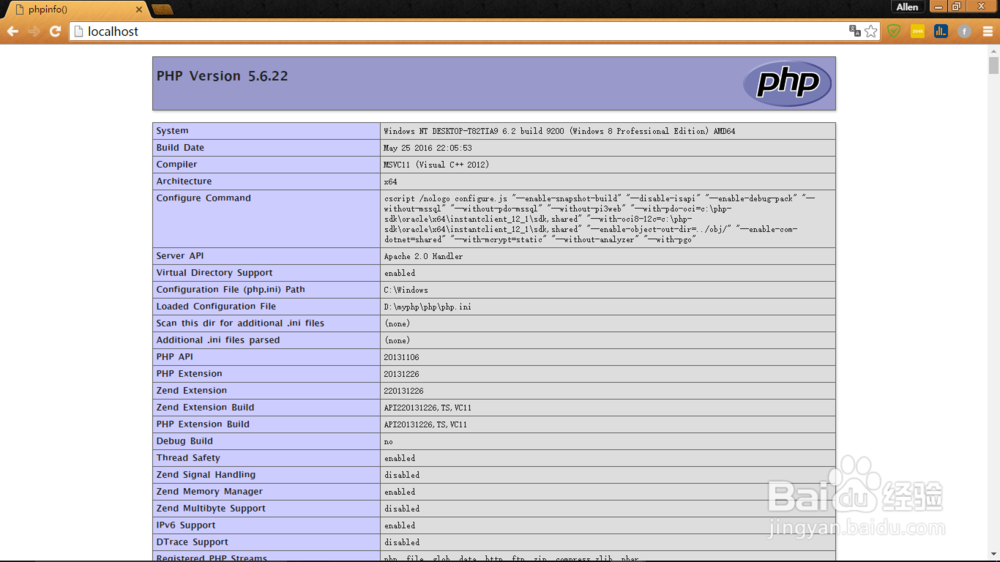Click the scrollbar down arrow
1000x562 pixels.
pyautogui.click(x=994, y=554)
